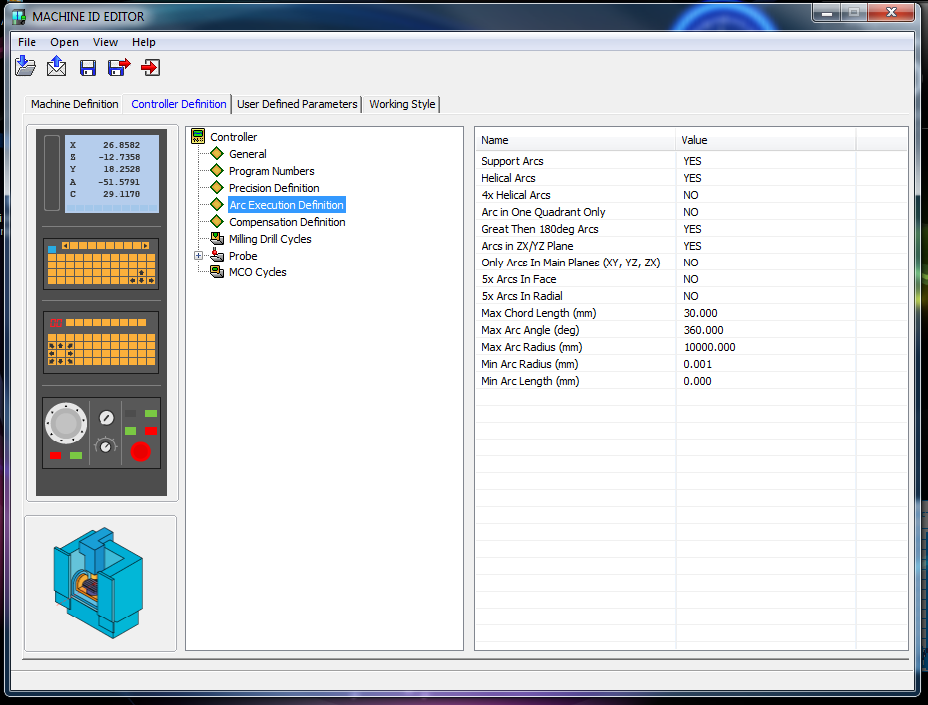Viewport: 928px width, 705px height.
Task: Open the Help menu
Action: [143, 42]
